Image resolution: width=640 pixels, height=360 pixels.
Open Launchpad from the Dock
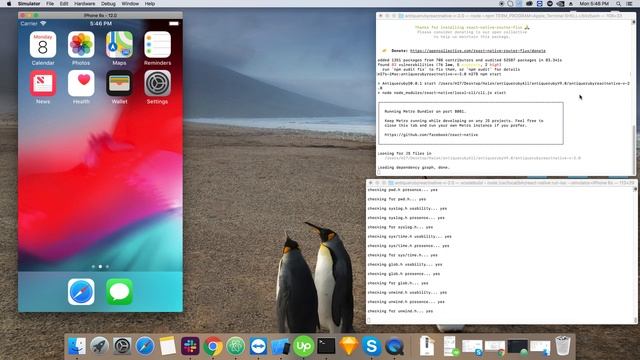coord(99,347)
